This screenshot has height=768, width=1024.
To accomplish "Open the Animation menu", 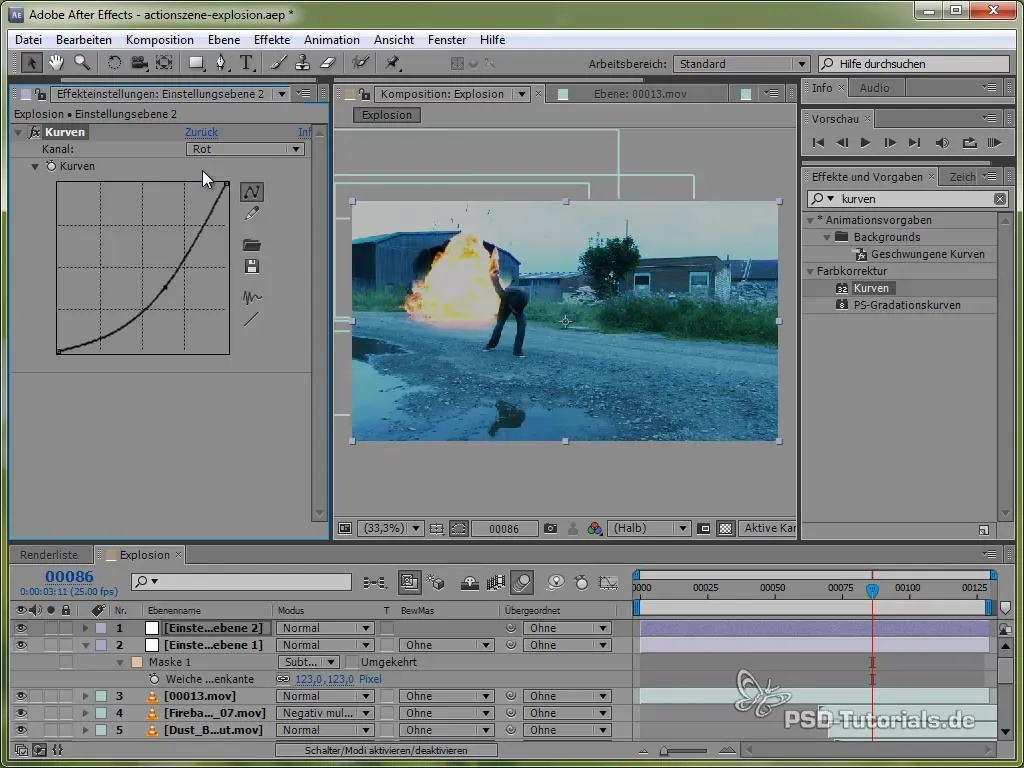I will pyautogui.click(x=332, y=40).
